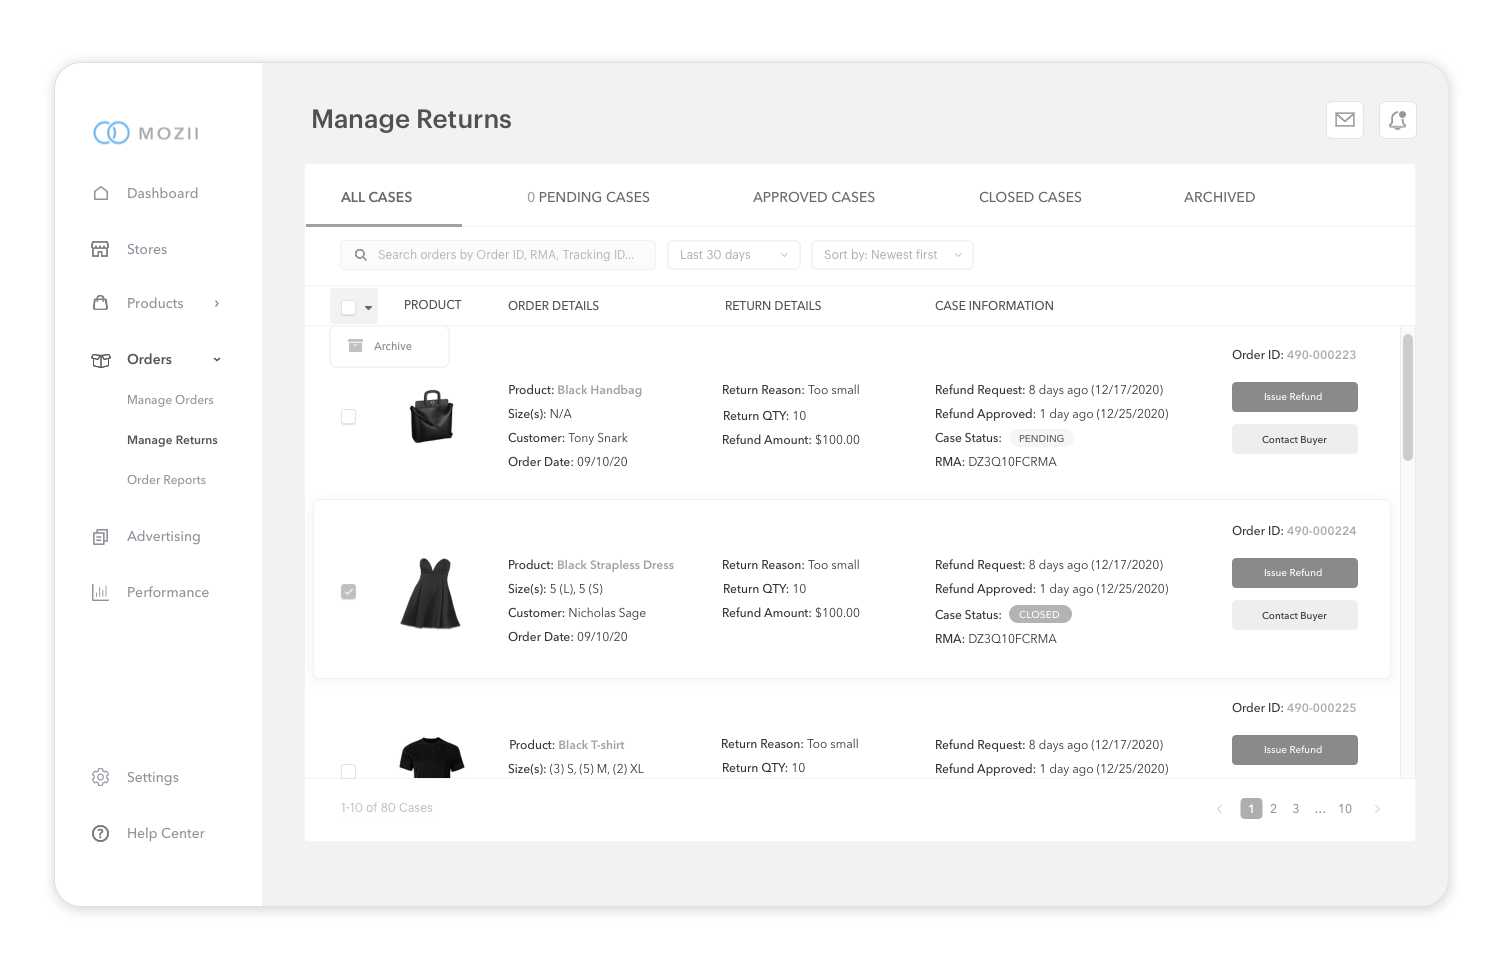Open the bulk actions dropdown arrow
Image resolution: width=1497 pixels, height=960 pixels.
click(368, 308)
